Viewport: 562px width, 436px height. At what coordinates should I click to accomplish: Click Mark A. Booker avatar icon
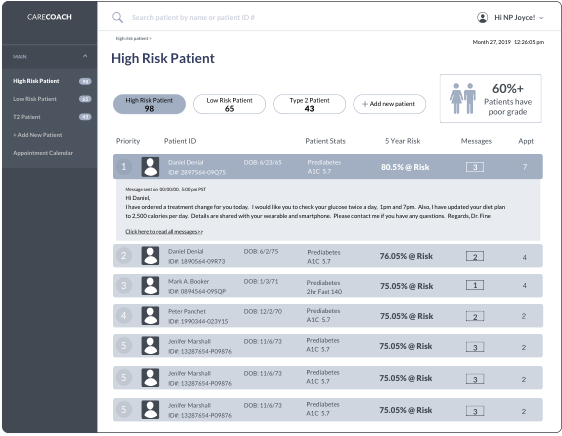click(x=150, y=286)
